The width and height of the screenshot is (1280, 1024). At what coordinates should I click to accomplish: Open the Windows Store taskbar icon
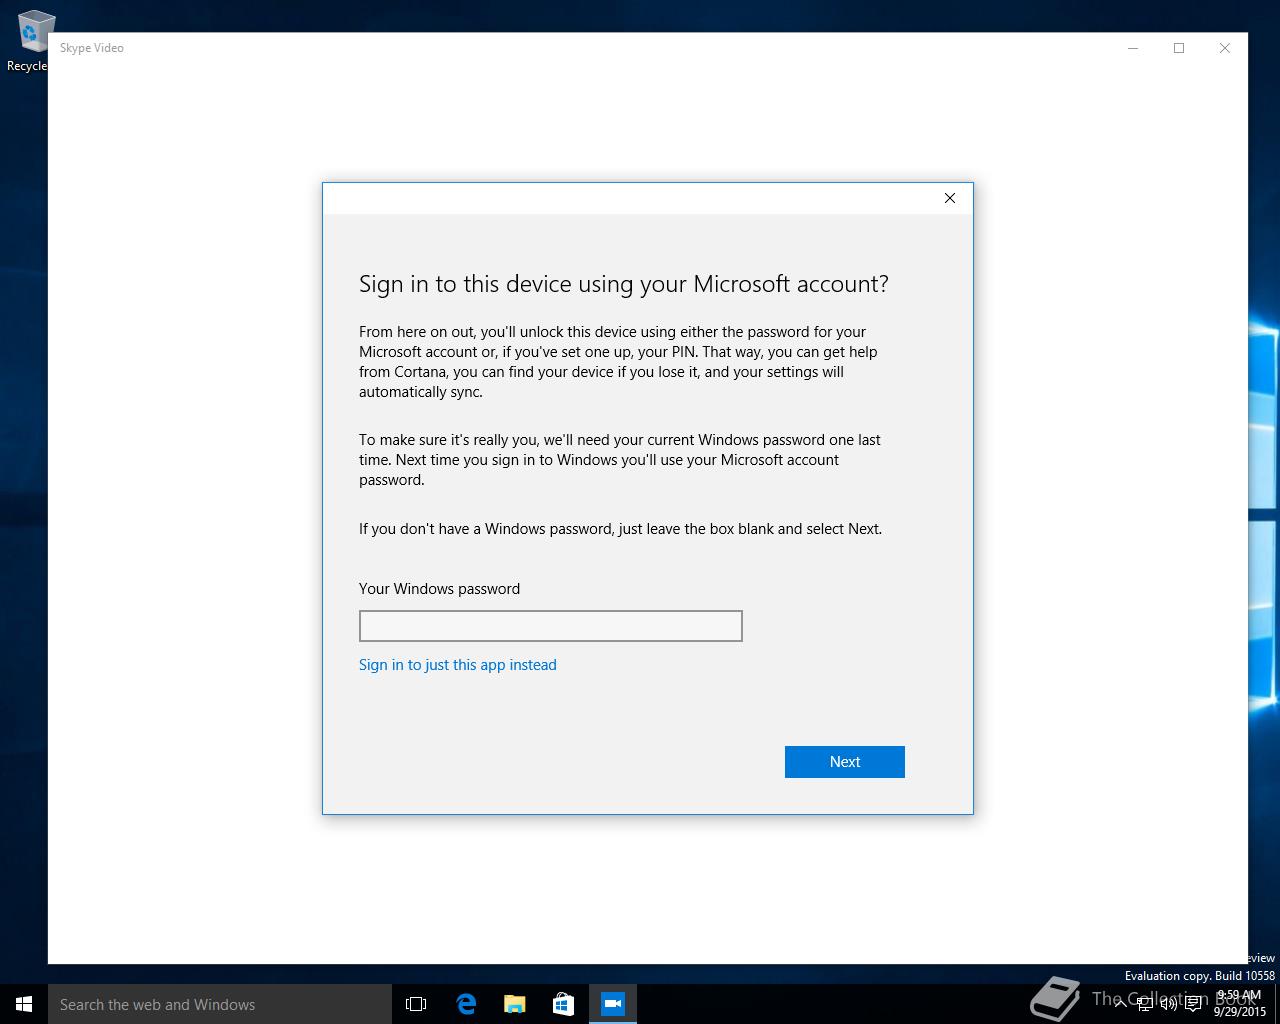click(564, 1004)
